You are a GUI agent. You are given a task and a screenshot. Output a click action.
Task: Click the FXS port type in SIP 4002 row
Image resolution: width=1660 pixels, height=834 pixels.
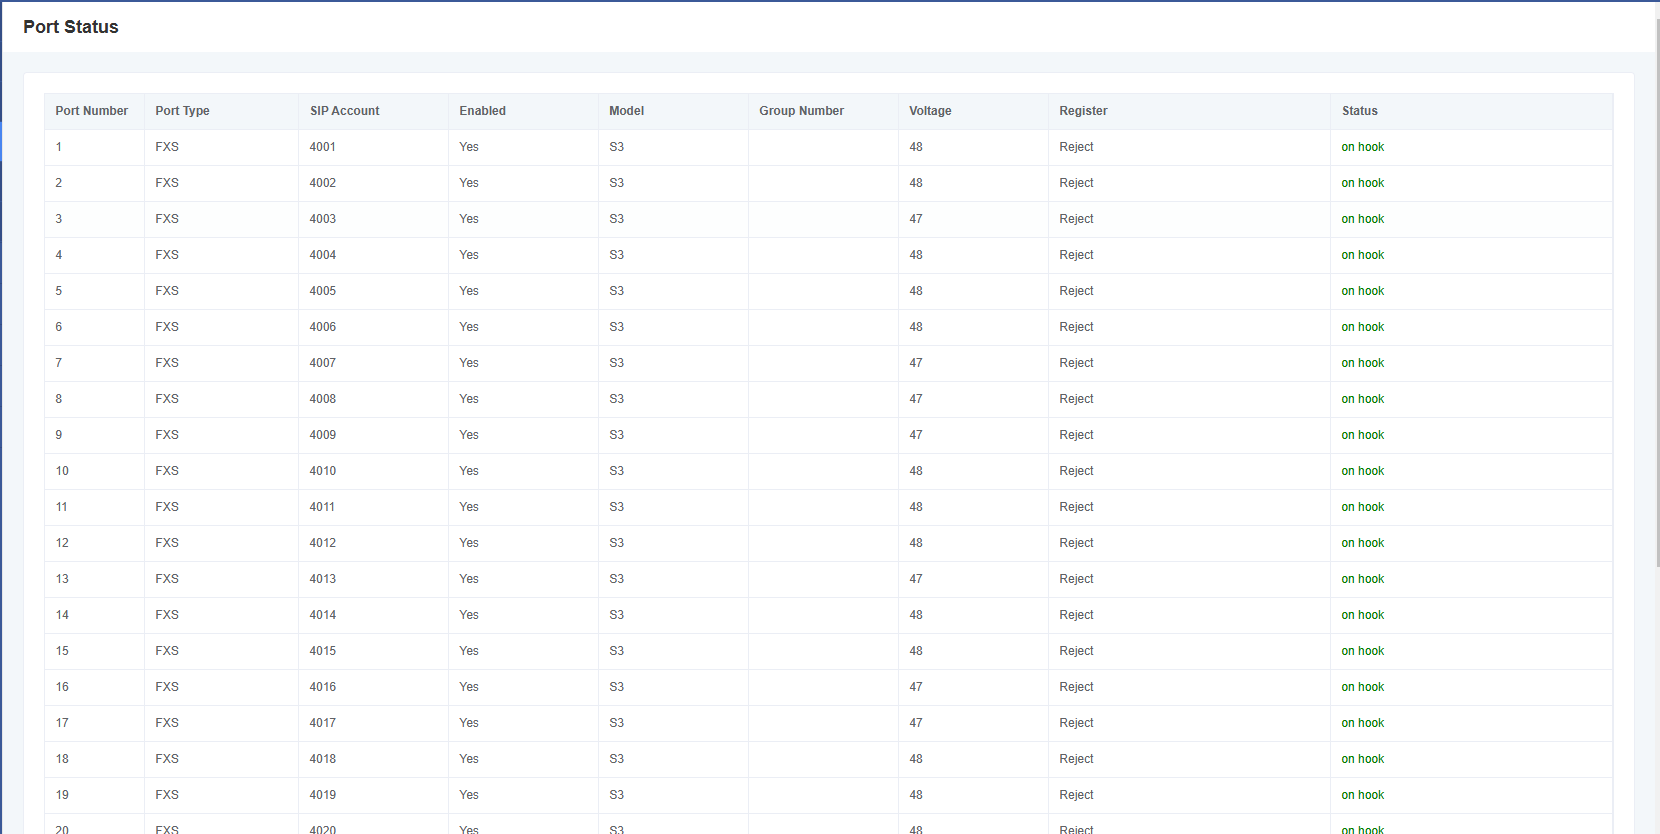click(167, 183)
